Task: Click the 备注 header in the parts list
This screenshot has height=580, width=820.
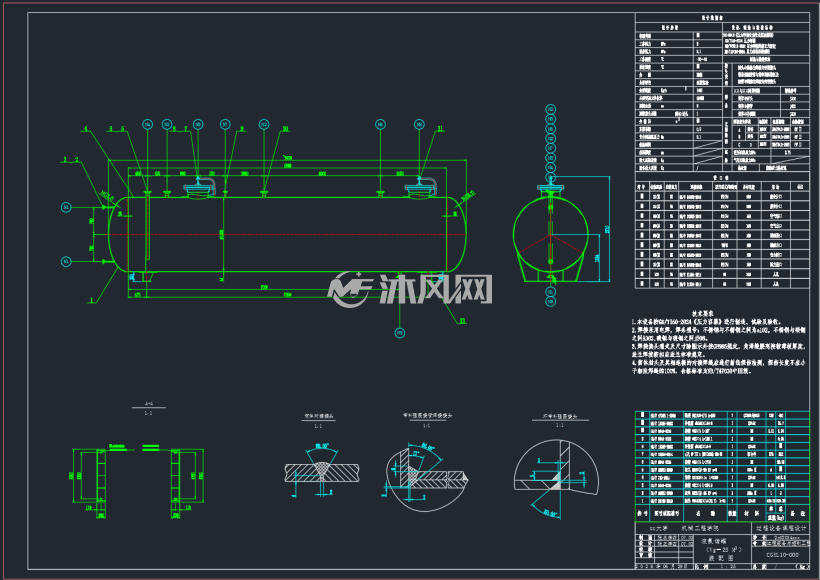Action: pyautogui.click(x=798, y=514)
